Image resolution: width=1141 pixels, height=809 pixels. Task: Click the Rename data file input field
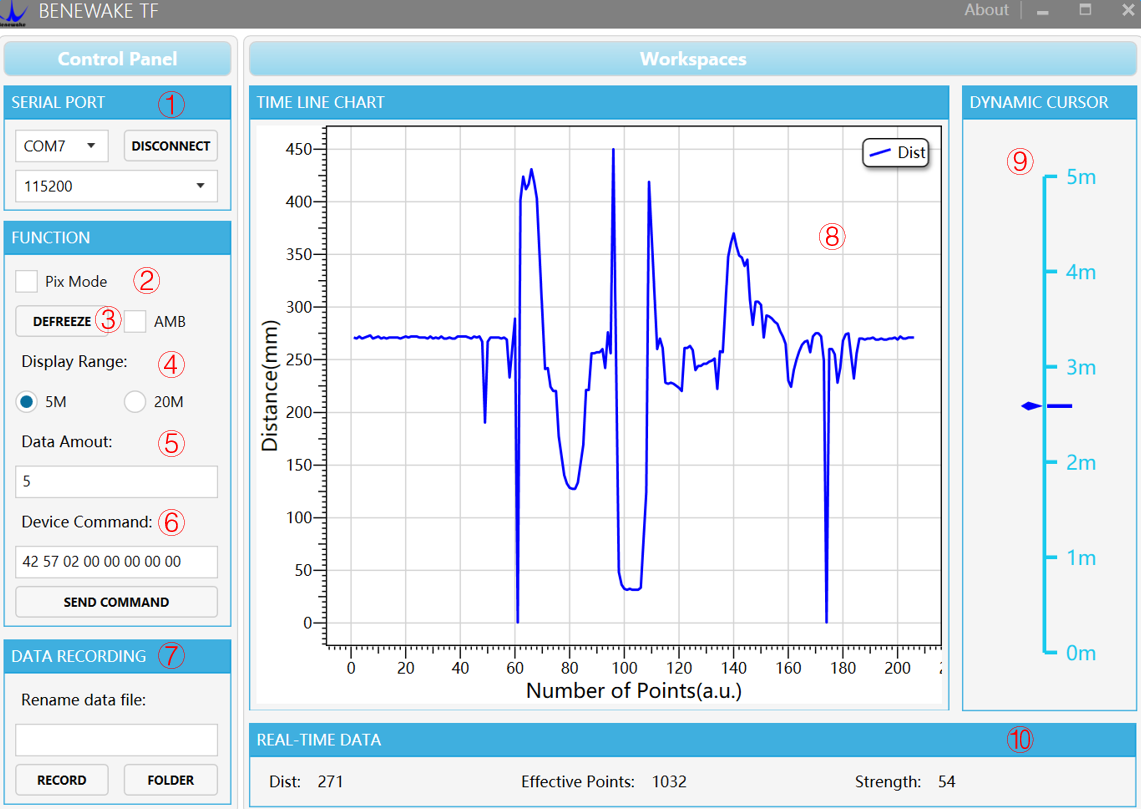coord(116,740)
